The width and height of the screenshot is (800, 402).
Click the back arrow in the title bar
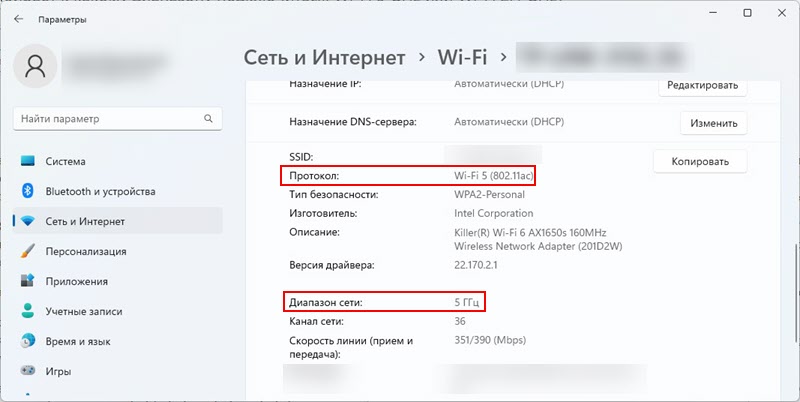(x=18, y=18)
